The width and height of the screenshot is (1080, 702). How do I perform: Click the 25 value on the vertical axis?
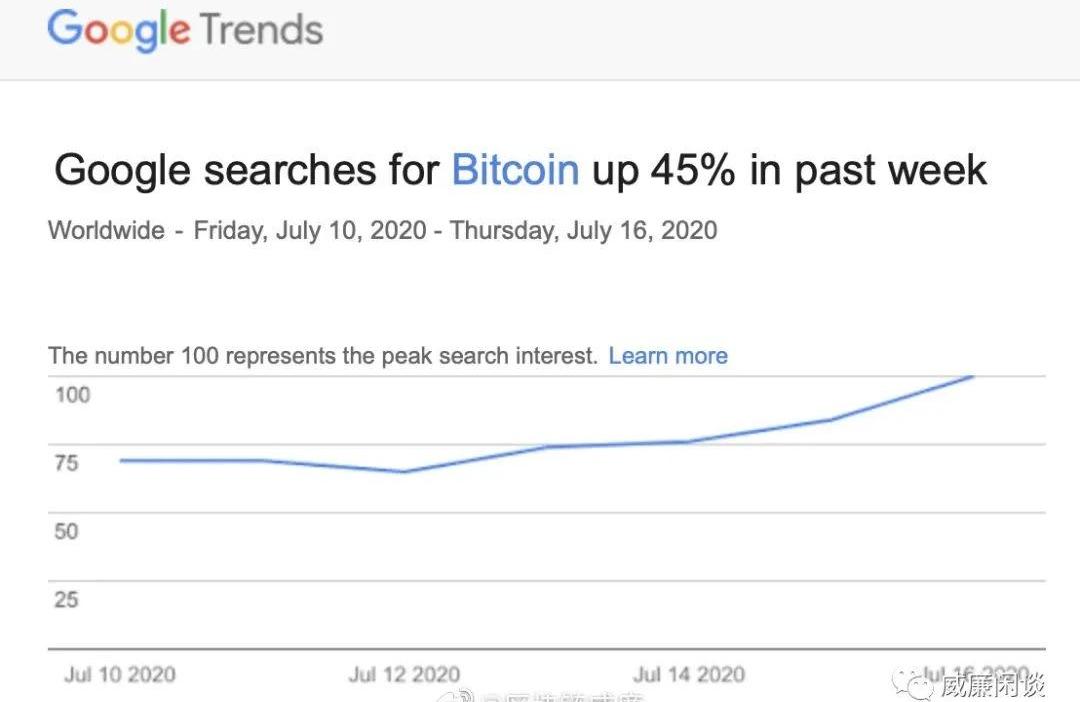tap(66, 599)
